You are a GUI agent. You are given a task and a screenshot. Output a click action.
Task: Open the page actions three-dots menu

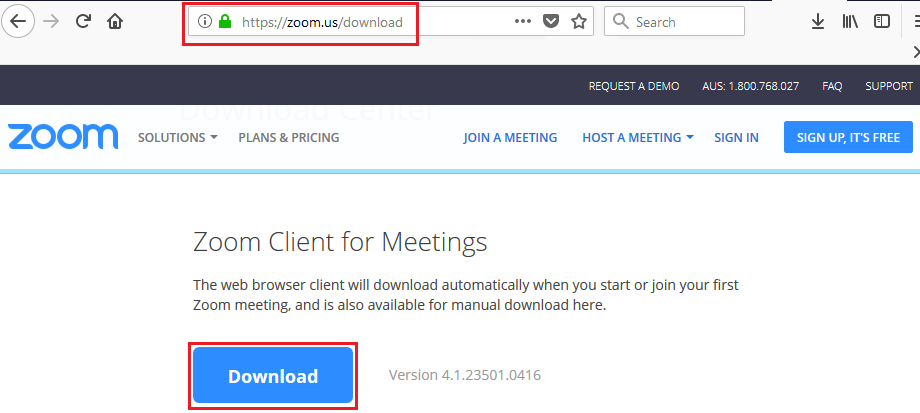[524, 21]
